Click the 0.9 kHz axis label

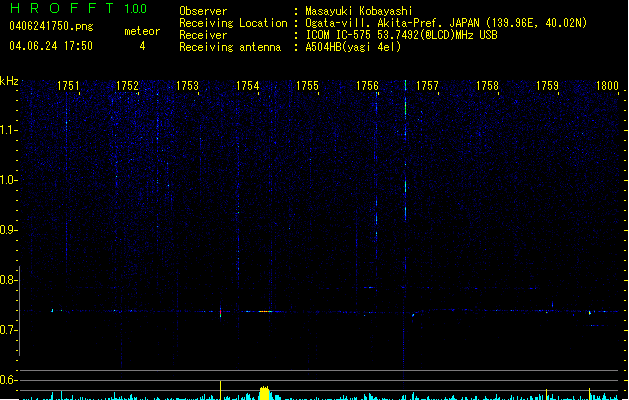pyautogui.click(x=9, y=230)
